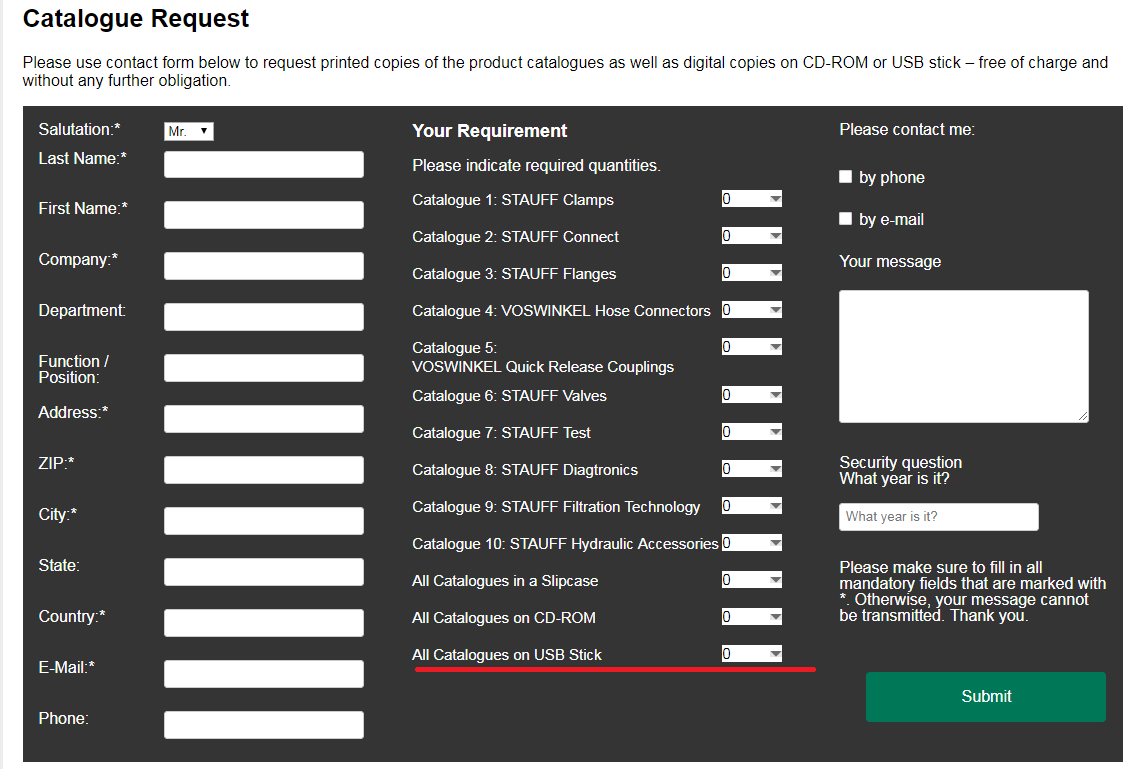The image size is (1142, 769).
Task: Submit the catalogue request form
Action: [985, 697]
